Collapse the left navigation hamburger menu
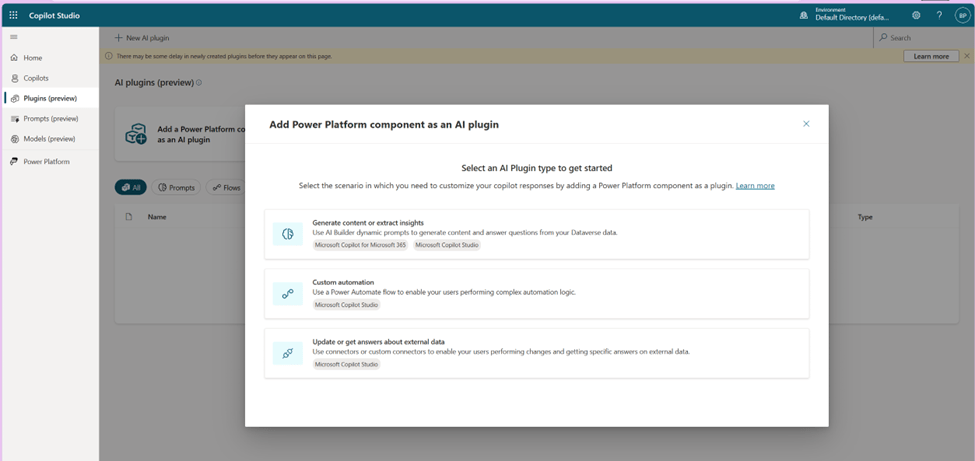The image size is (975, 461). point(14,37)
